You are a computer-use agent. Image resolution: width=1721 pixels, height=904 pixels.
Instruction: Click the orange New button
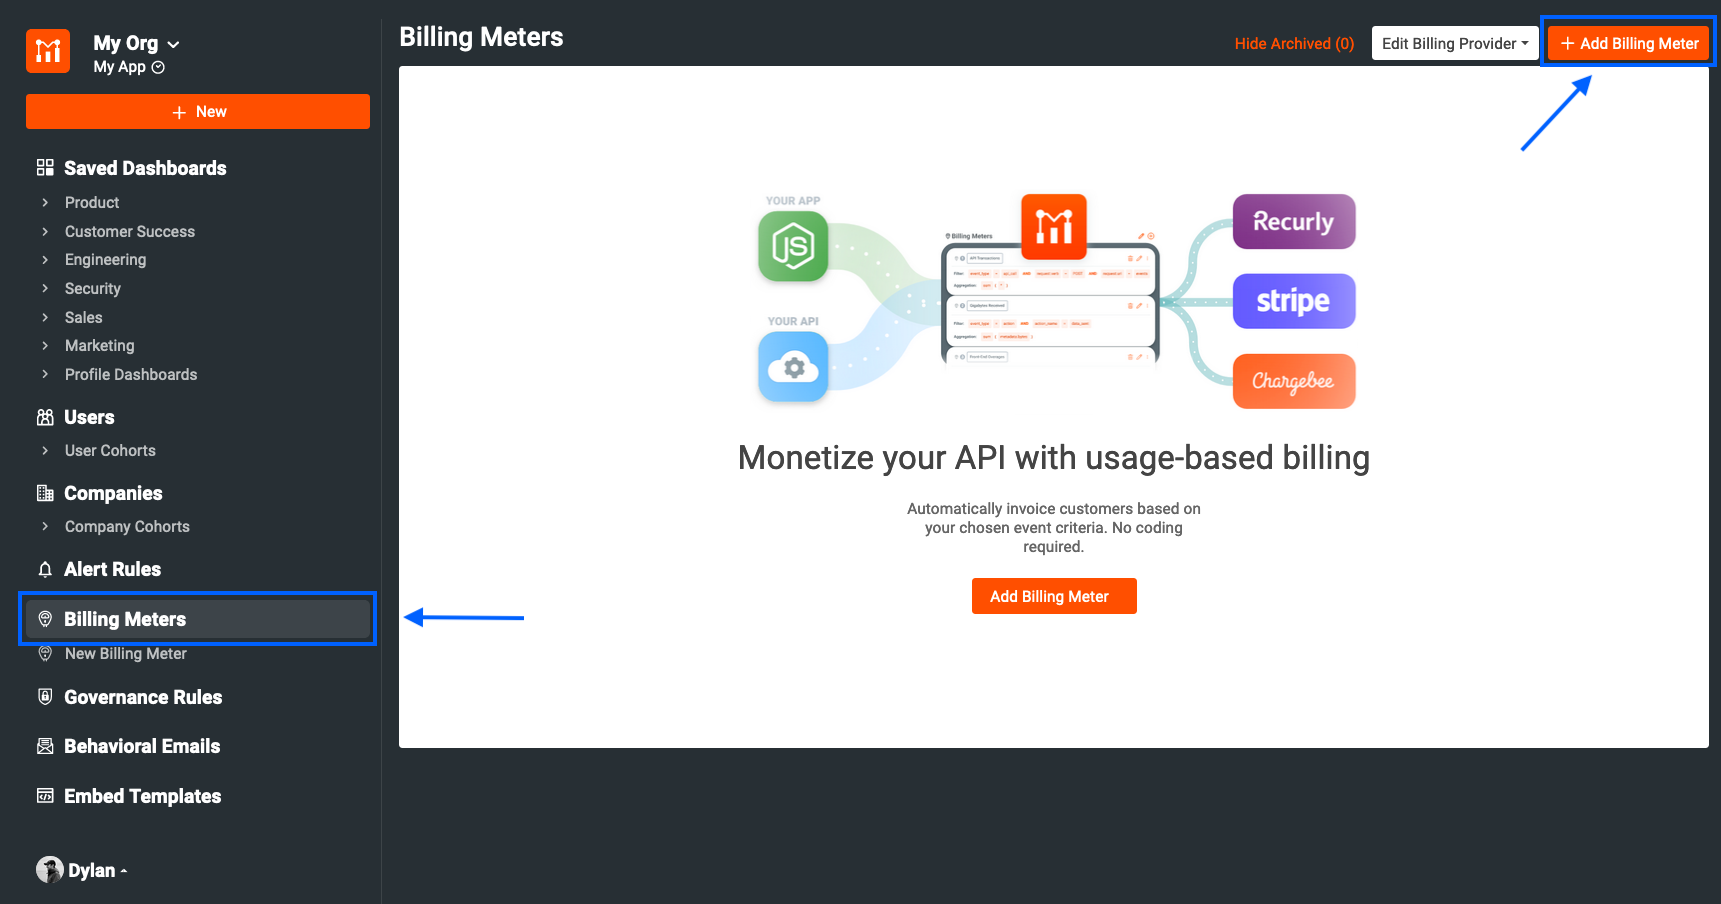pyautogui.click(x=198, y=112)
